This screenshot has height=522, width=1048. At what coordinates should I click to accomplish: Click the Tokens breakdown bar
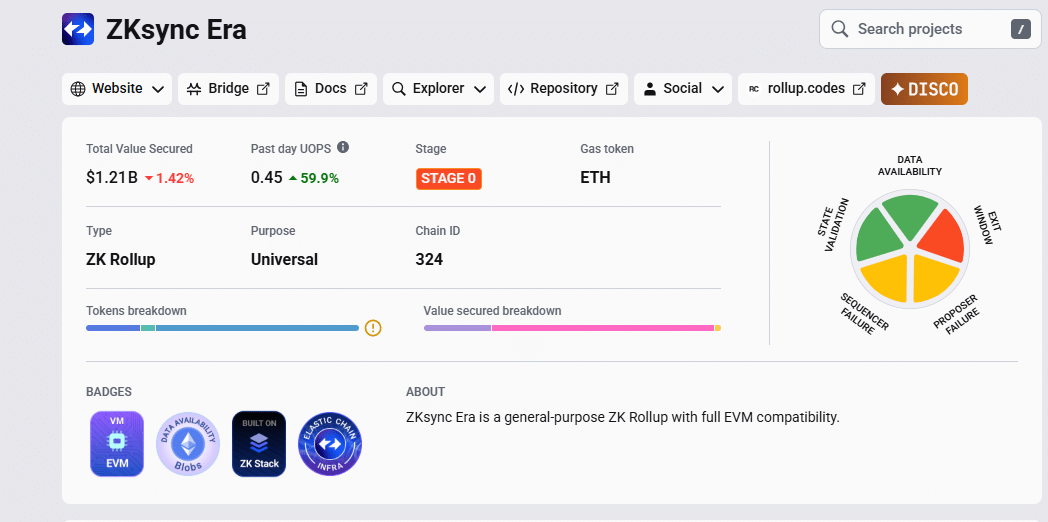[x=223, y=328]
